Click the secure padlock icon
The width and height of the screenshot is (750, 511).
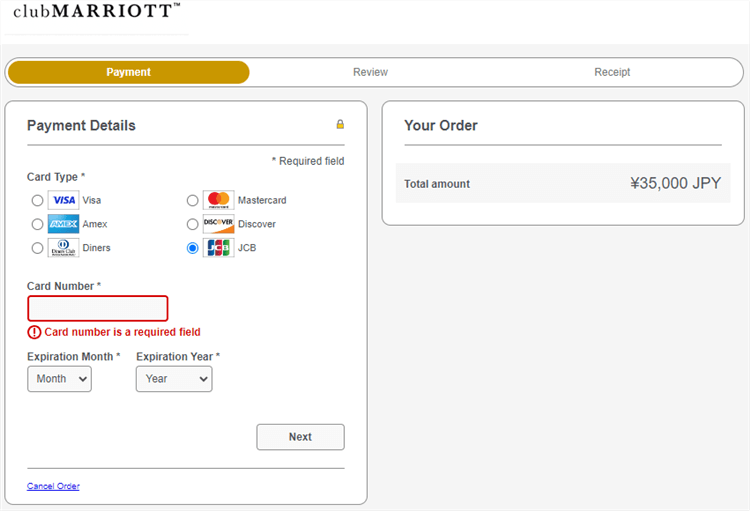point(340,125)
